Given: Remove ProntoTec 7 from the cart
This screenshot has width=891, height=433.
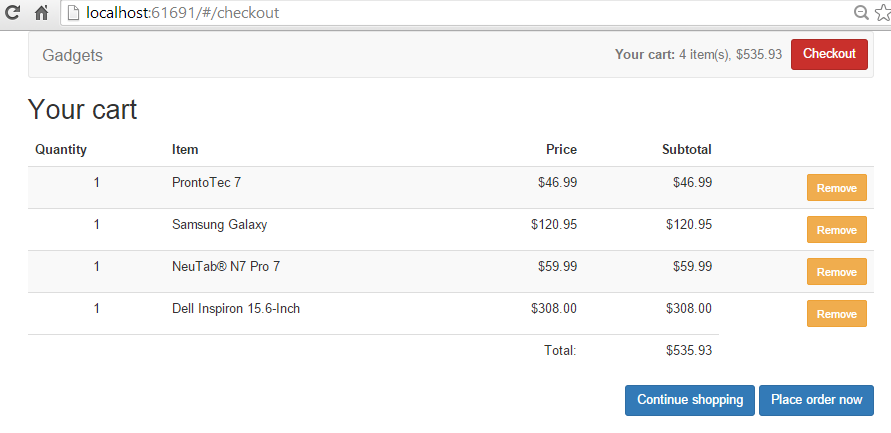Looking at the screenshot, I should click(836, 188).
